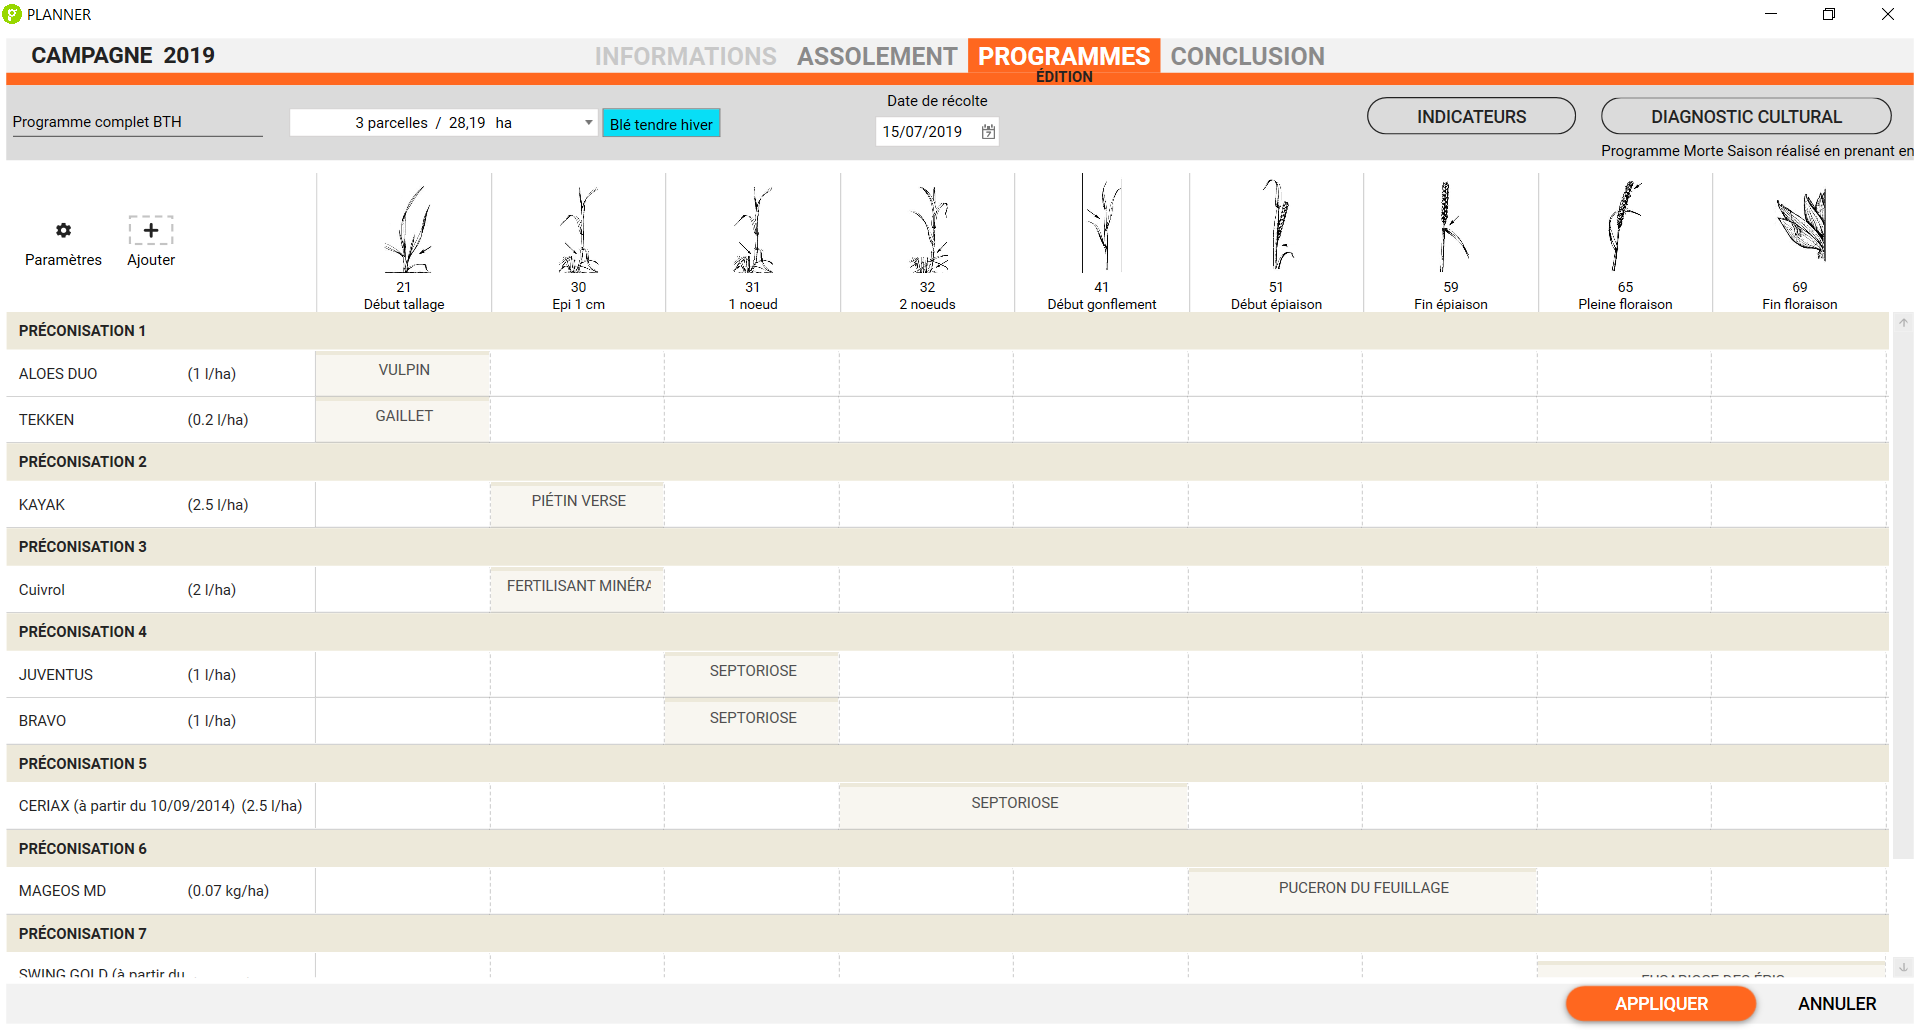Select the PRÉCONISATION 5 header
The height and width of the screenshot is (1030, 1920).
[x=947, y=764]
